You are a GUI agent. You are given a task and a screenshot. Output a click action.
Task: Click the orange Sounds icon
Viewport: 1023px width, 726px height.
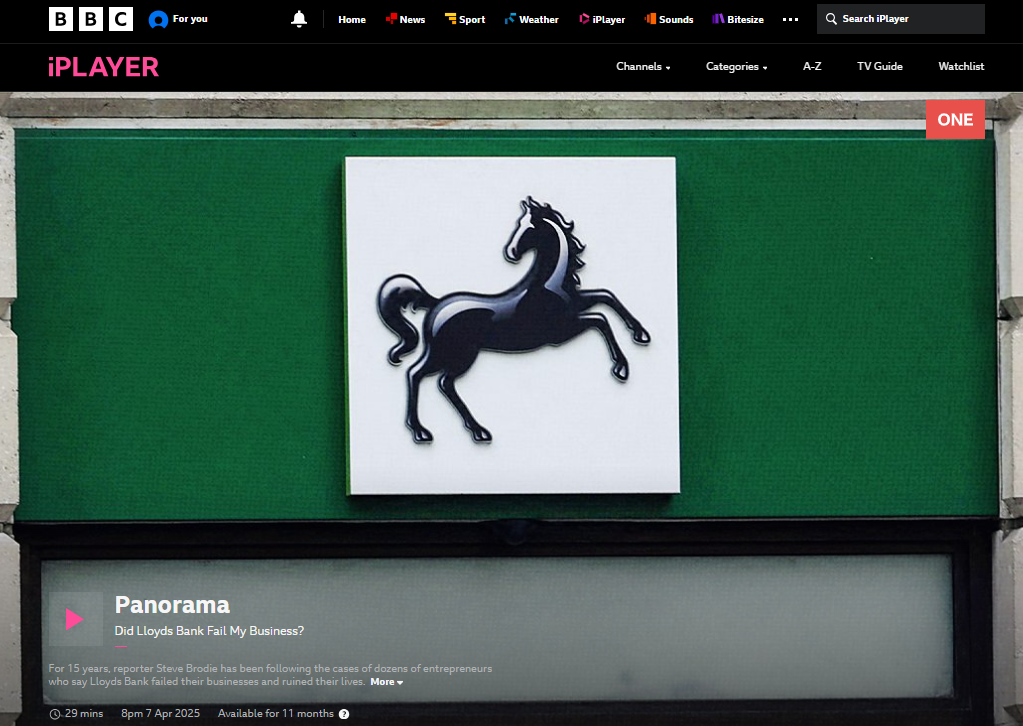coord(650,19)
